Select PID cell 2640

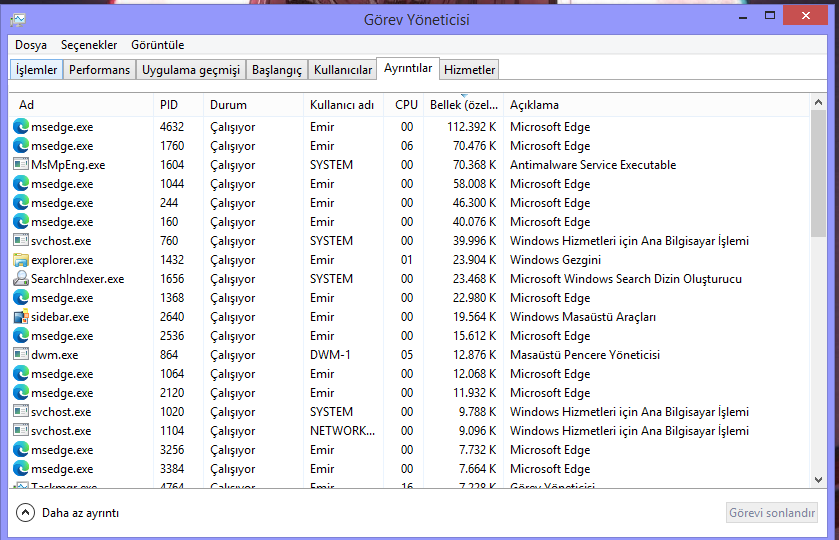click(x=172, y=317)
